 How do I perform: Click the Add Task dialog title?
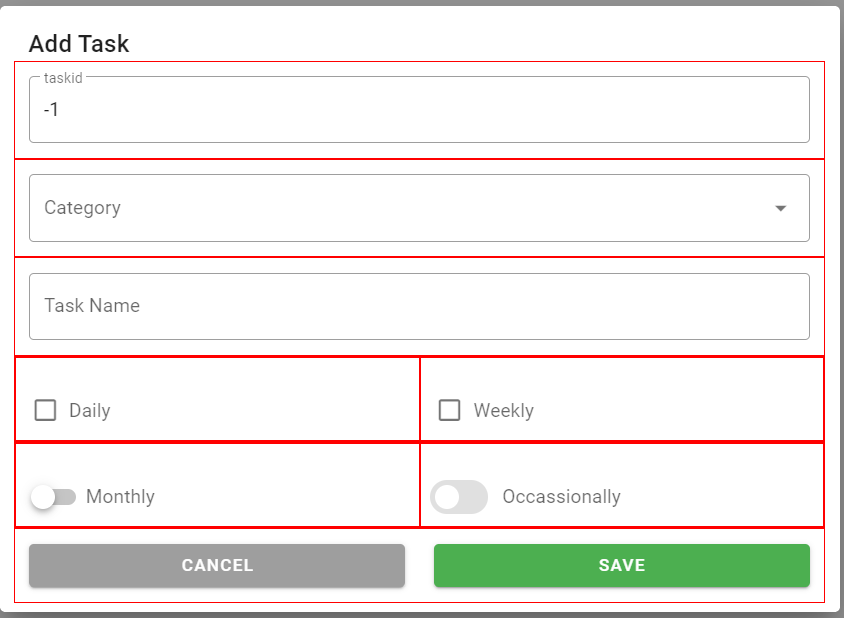point(79,44)
